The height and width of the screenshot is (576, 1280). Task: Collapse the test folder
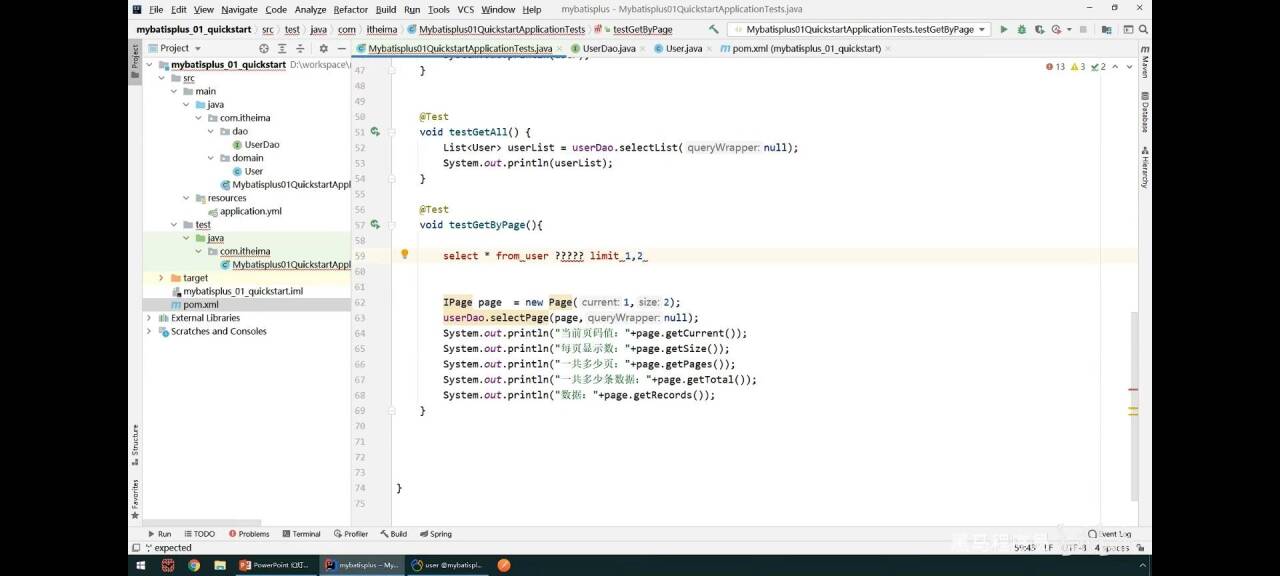tap(174, 225)
